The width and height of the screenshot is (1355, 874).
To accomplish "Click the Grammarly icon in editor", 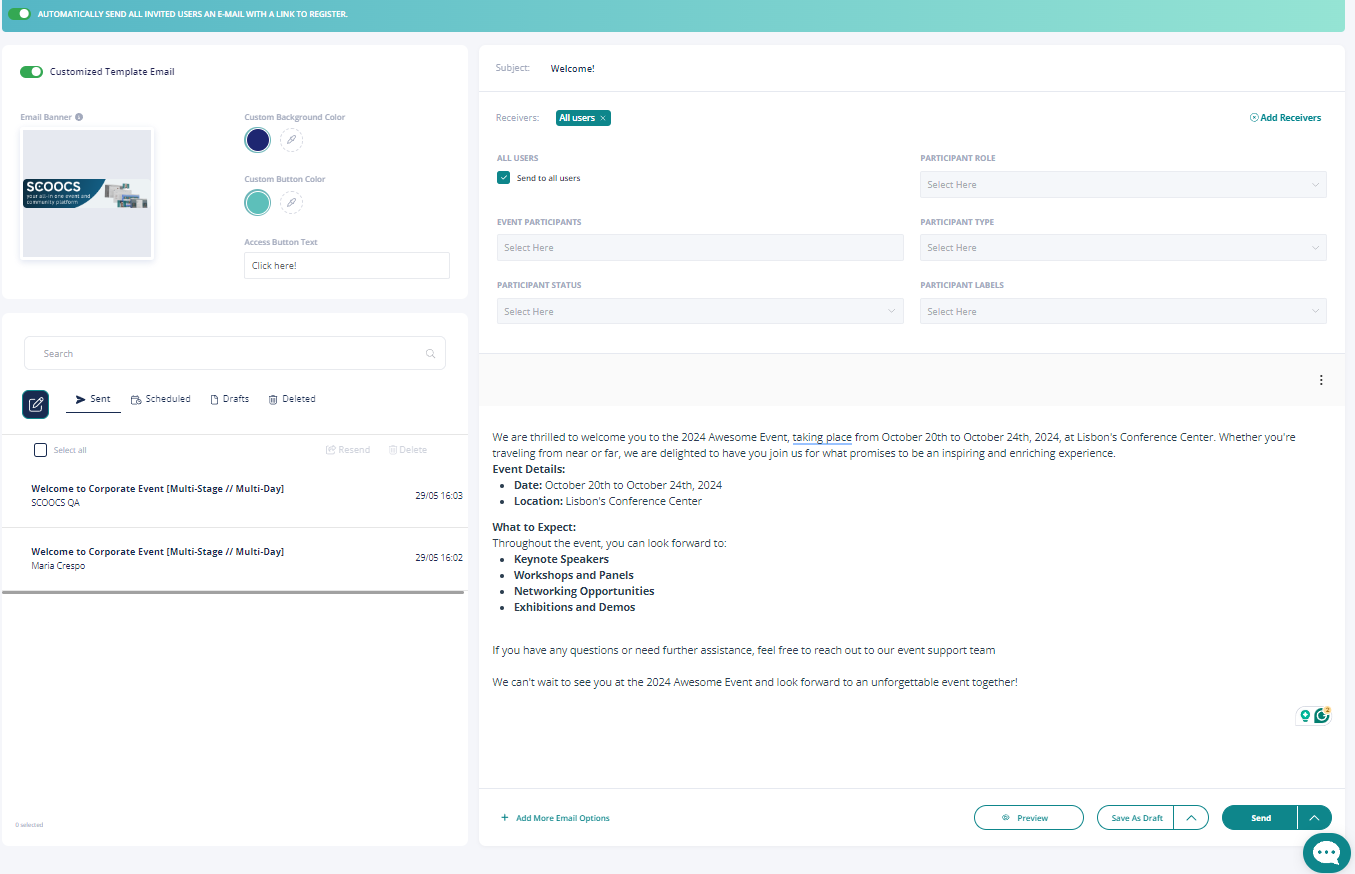I will (x=1322, y=715).
